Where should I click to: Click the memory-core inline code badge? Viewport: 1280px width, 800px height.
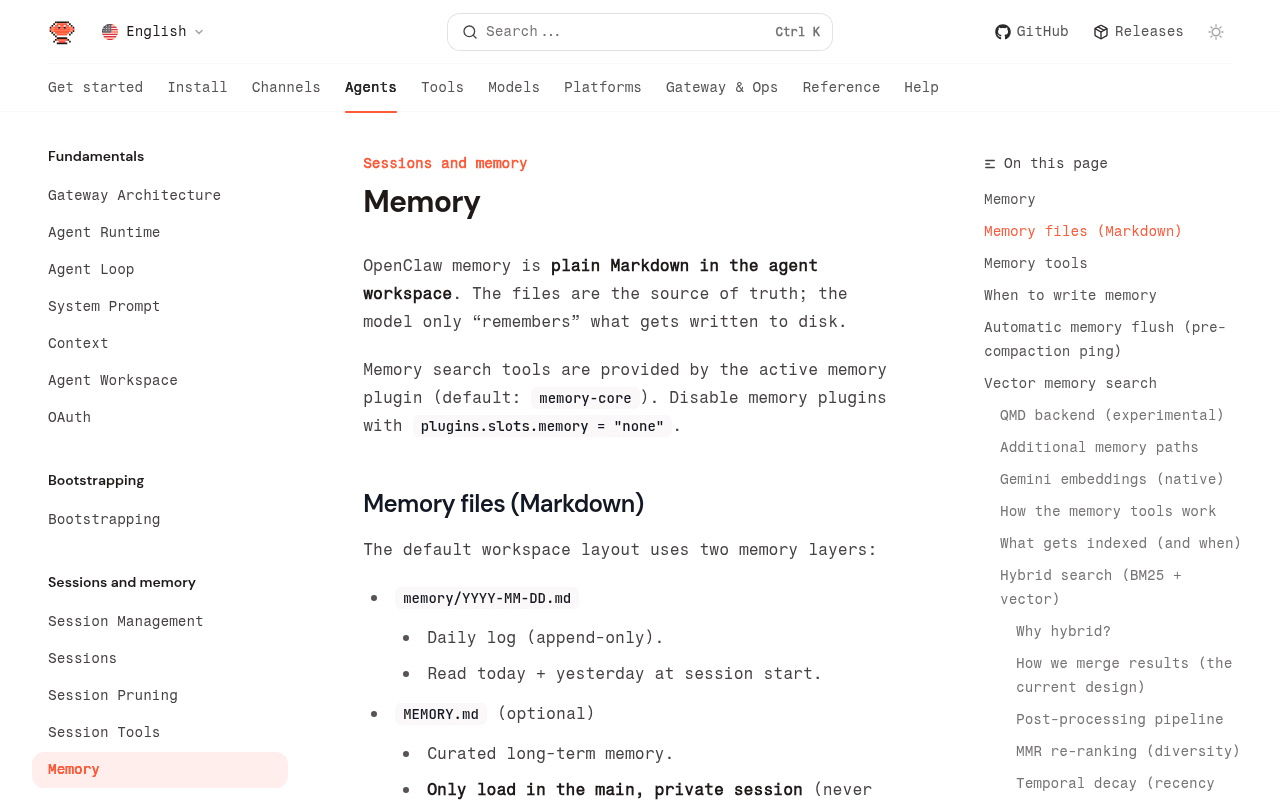click(586, 396)
